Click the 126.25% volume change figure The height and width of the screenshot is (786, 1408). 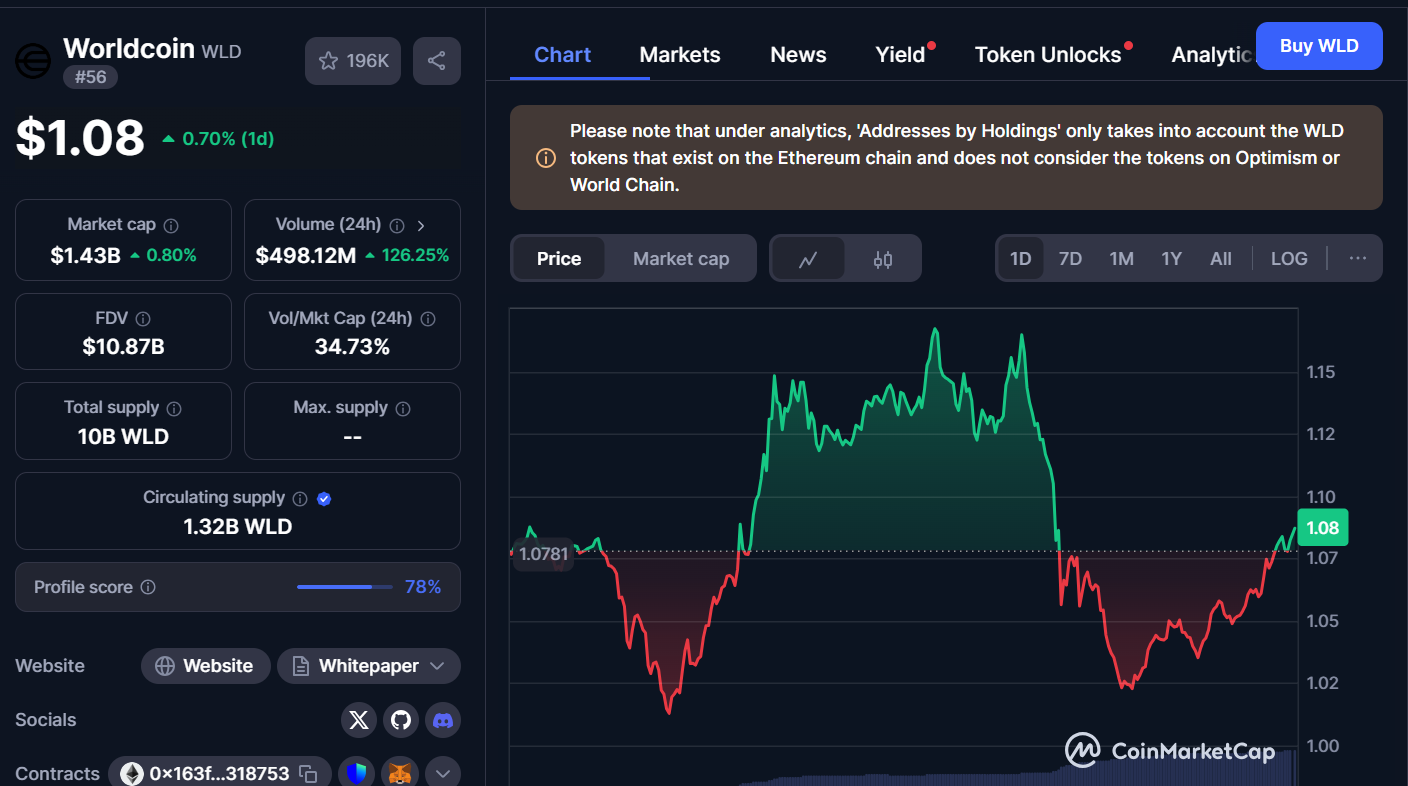tap(407, 255)
